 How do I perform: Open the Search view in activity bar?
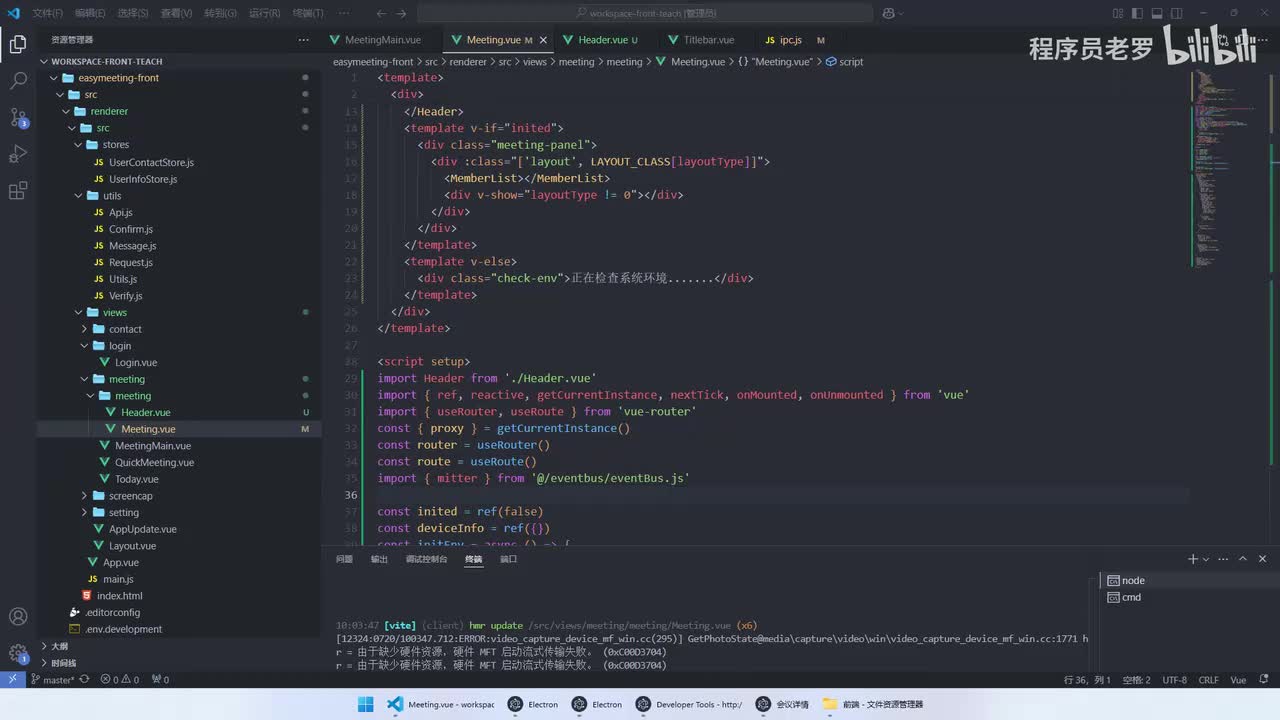[x=18, y=81]
